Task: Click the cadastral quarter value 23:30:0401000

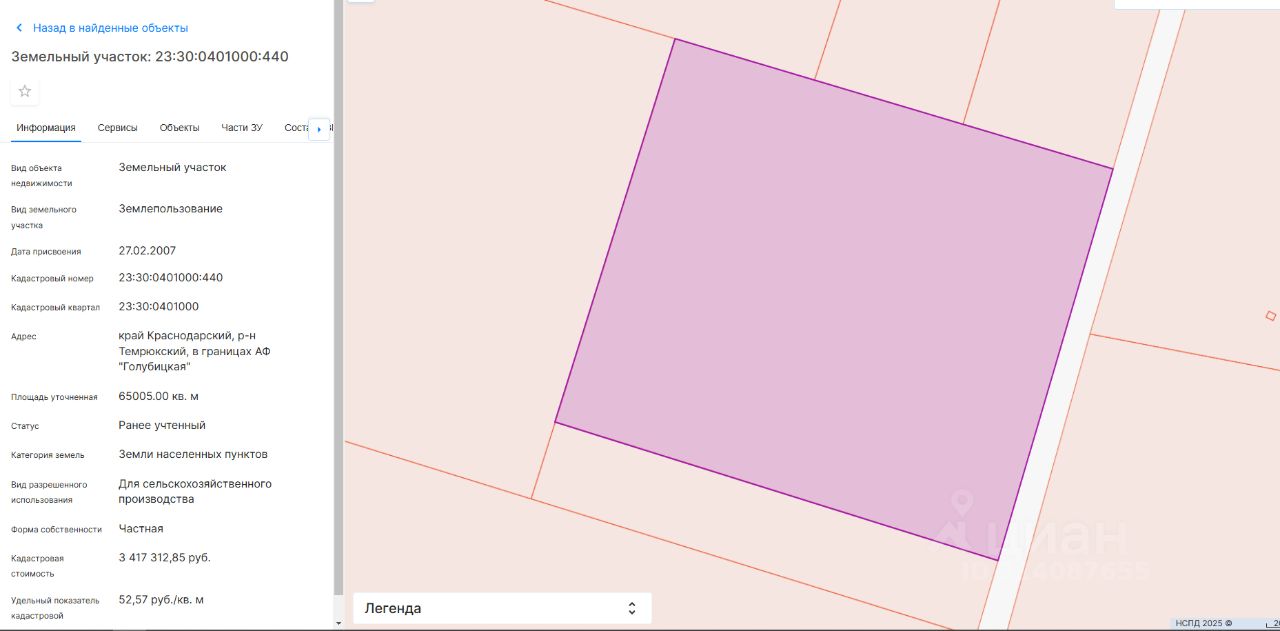Action: (x=159, y=307)
